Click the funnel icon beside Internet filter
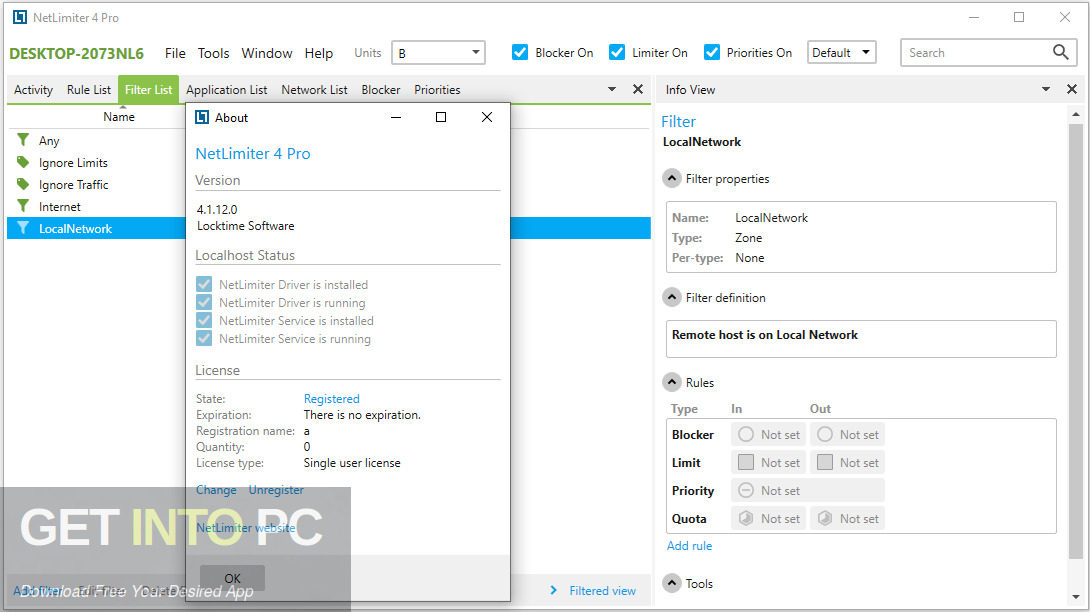The width and height of the screenshot is (1090, 612). 23,206
